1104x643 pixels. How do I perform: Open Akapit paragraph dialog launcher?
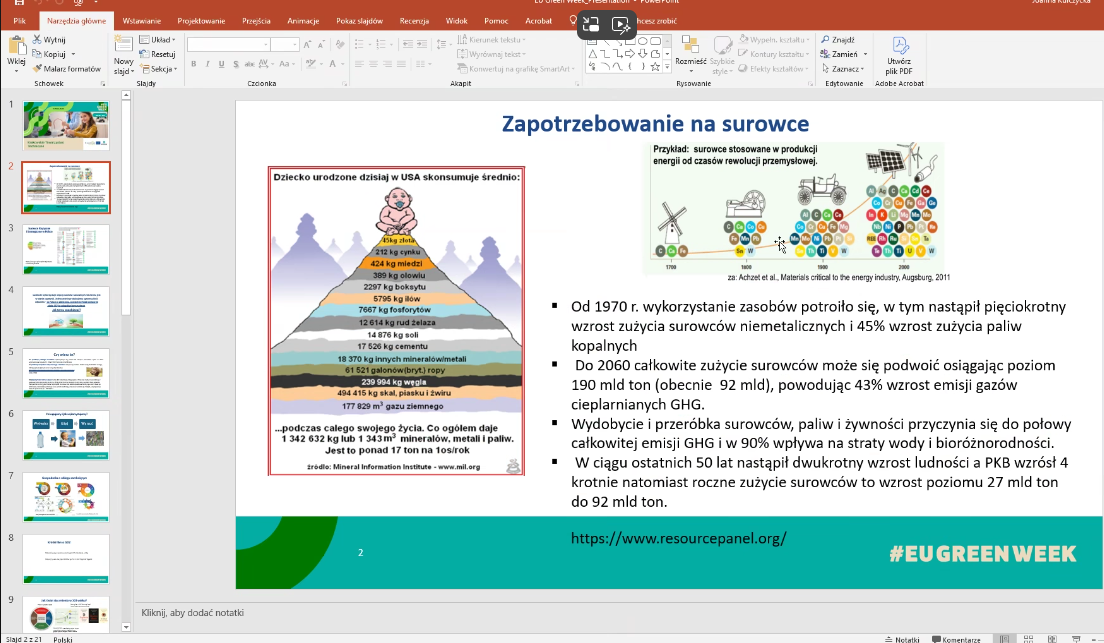tap(577, 84)
